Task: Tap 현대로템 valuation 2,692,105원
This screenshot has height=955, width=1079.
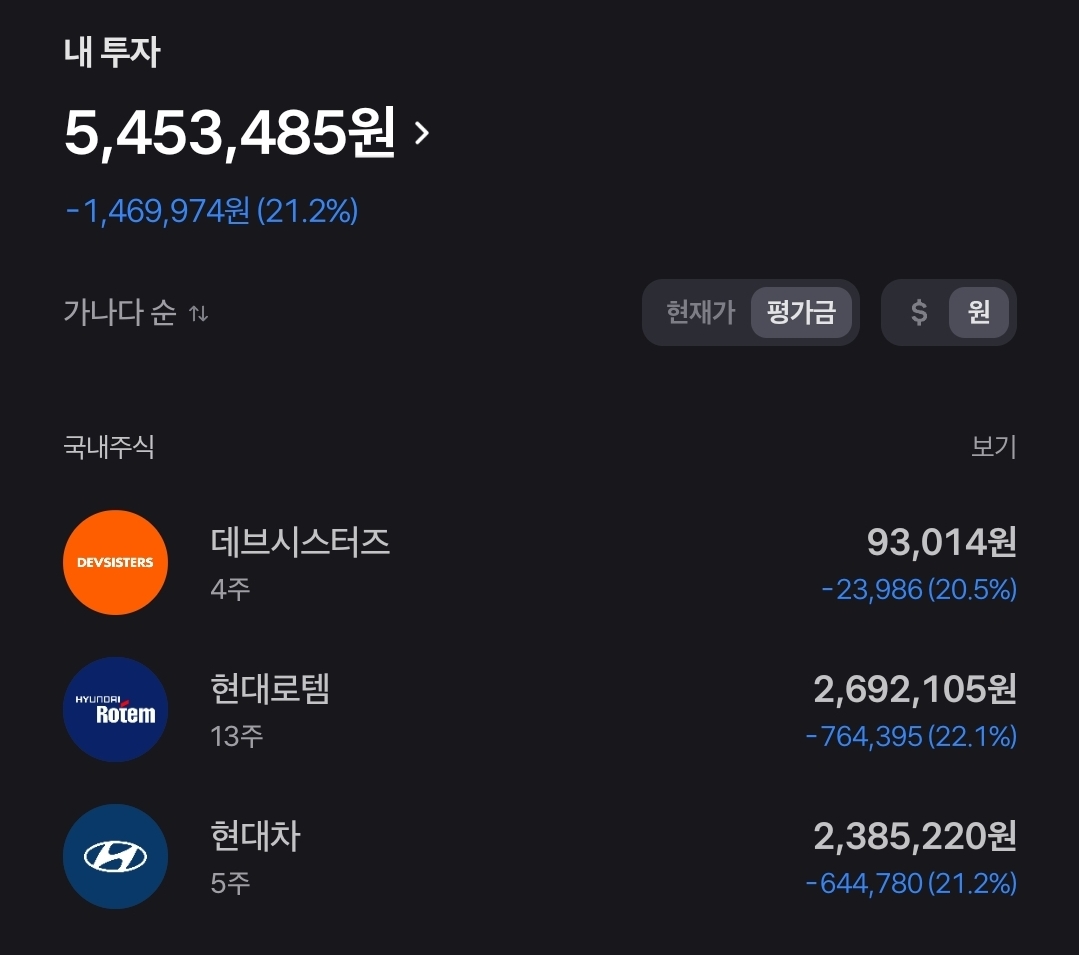Action: click(x=915, y=689)
